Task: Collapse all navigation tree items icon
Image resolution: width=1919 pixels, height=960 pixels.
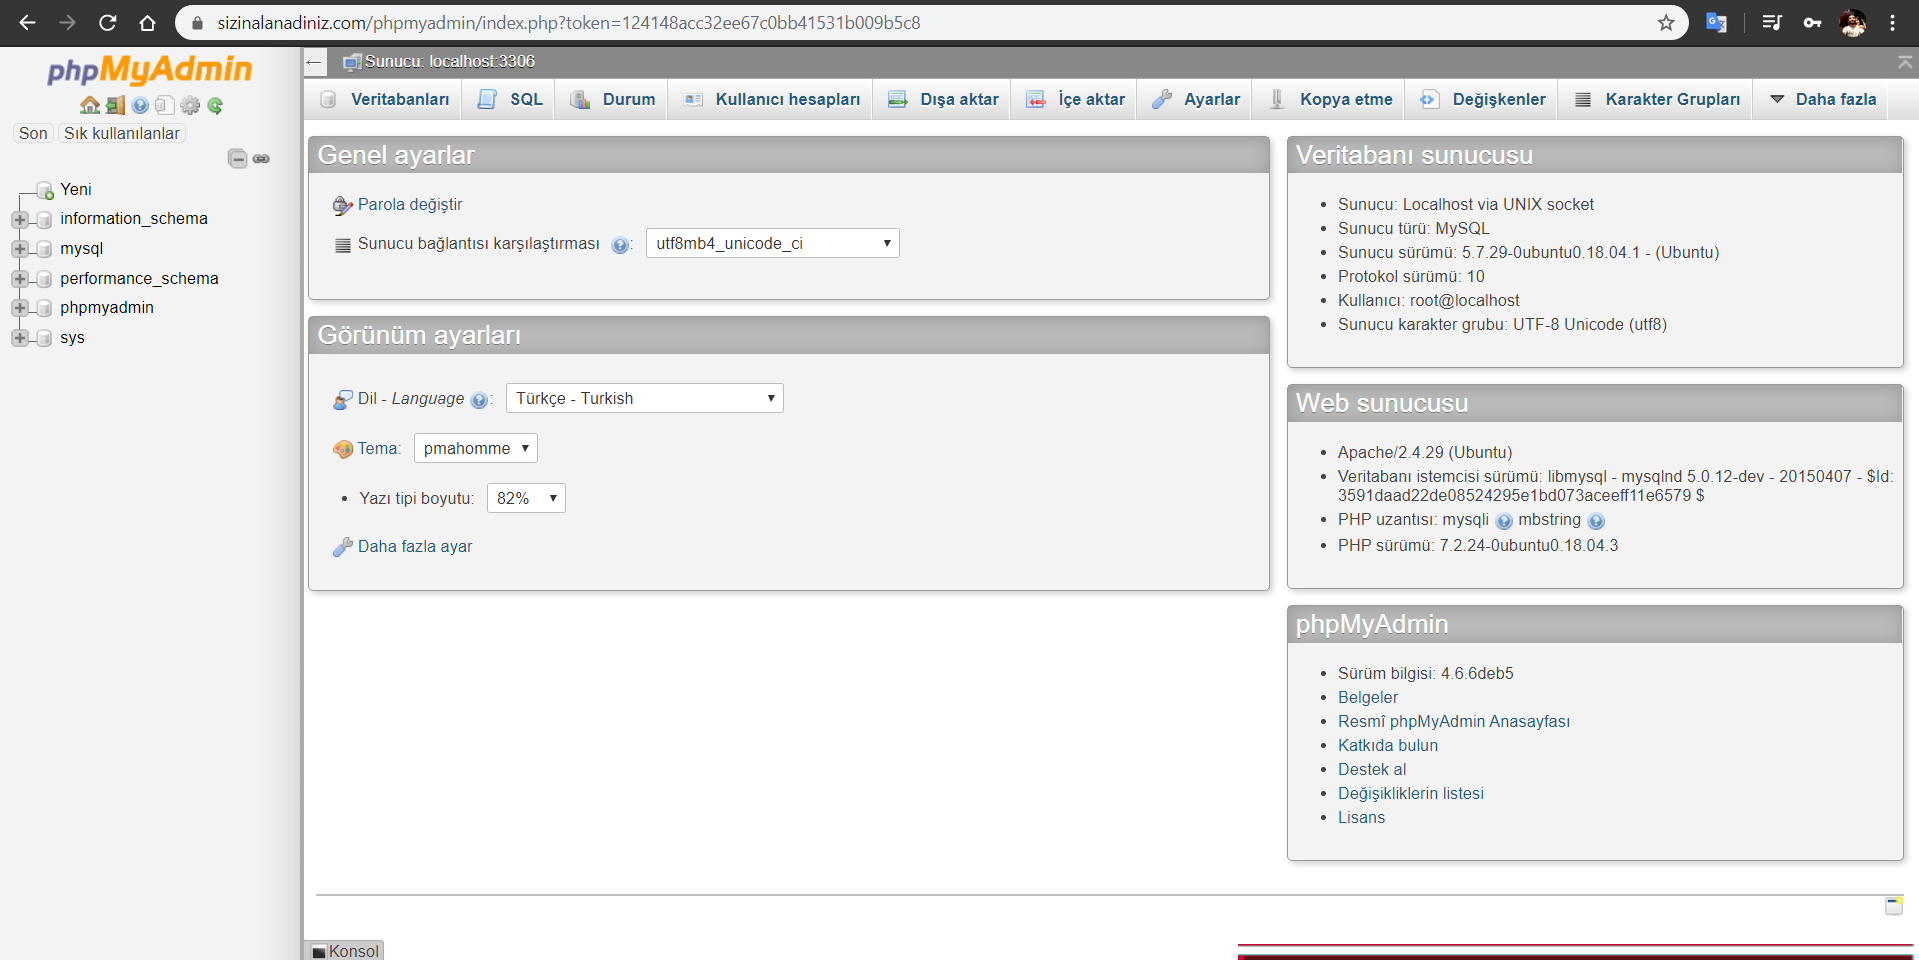Action: (237, 158)
